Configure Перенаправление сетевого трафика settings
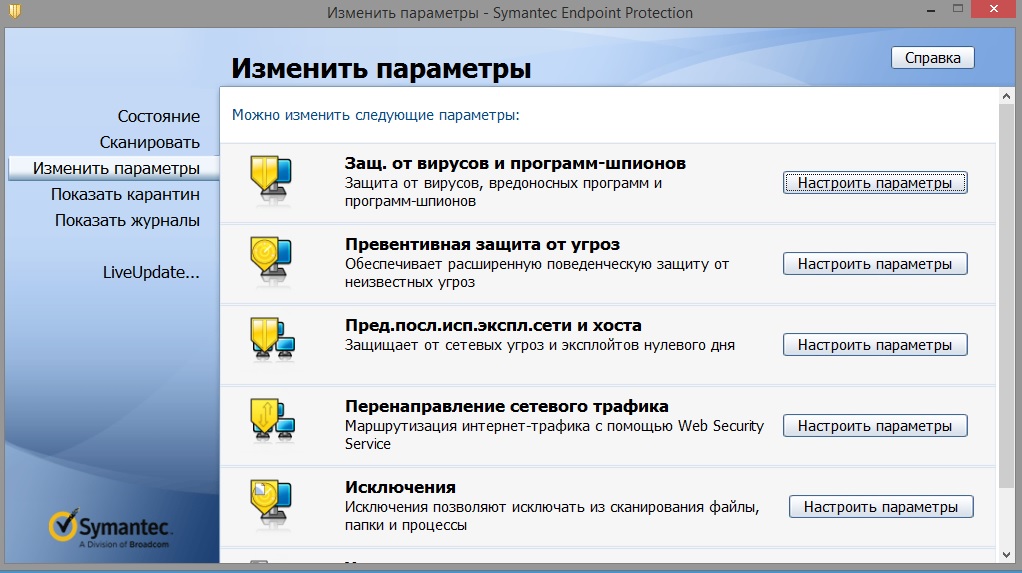The height and width of the screenshot is (573, 1022). 875,426
